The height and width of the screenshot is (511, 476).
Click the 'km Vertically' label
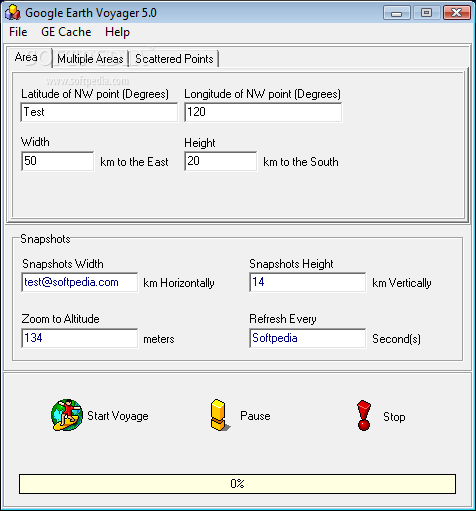pyautogui.click(x=402, y=283)
